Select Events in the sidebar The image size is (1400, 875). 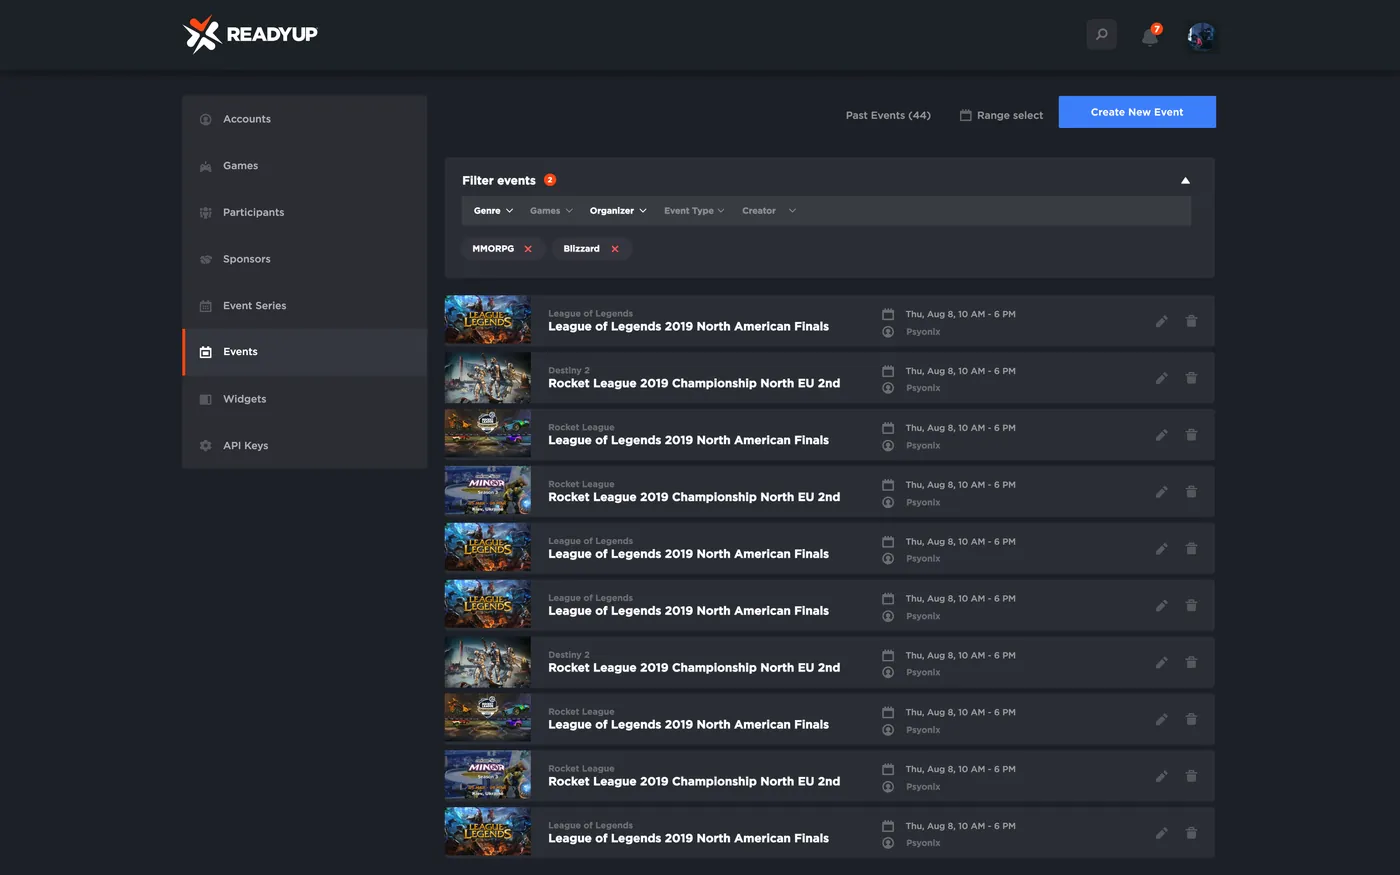click(x=305, y=352)
